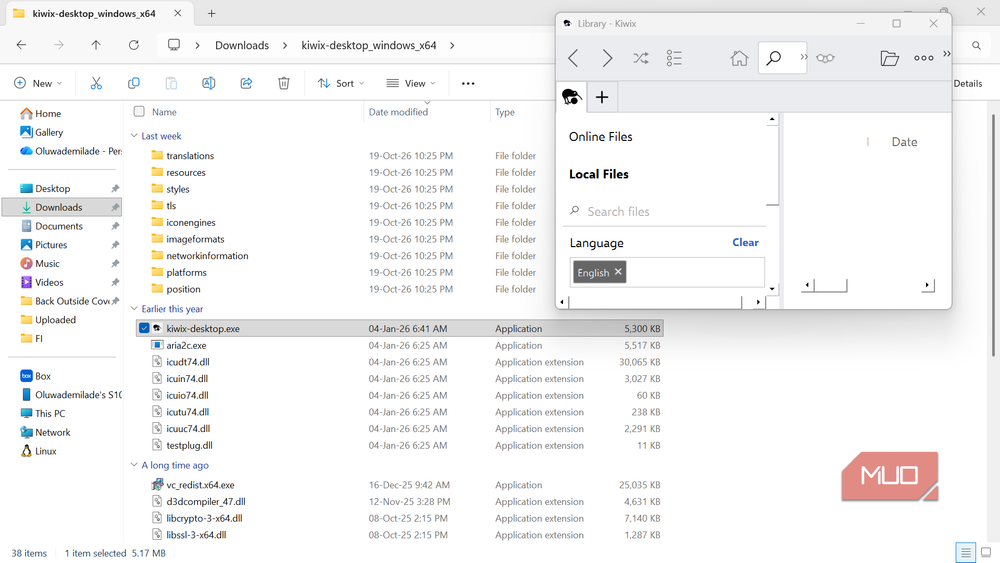The height and width of the screenshot is (563, 1000).
Task: Open a new Explorer tab
Action: 212,13
